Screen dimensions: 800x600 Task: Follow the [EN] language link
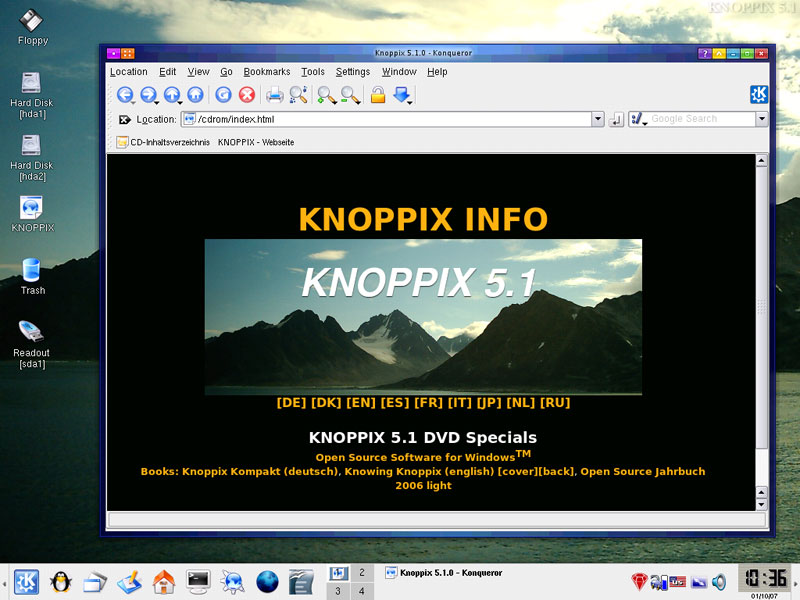click(361, 404)
